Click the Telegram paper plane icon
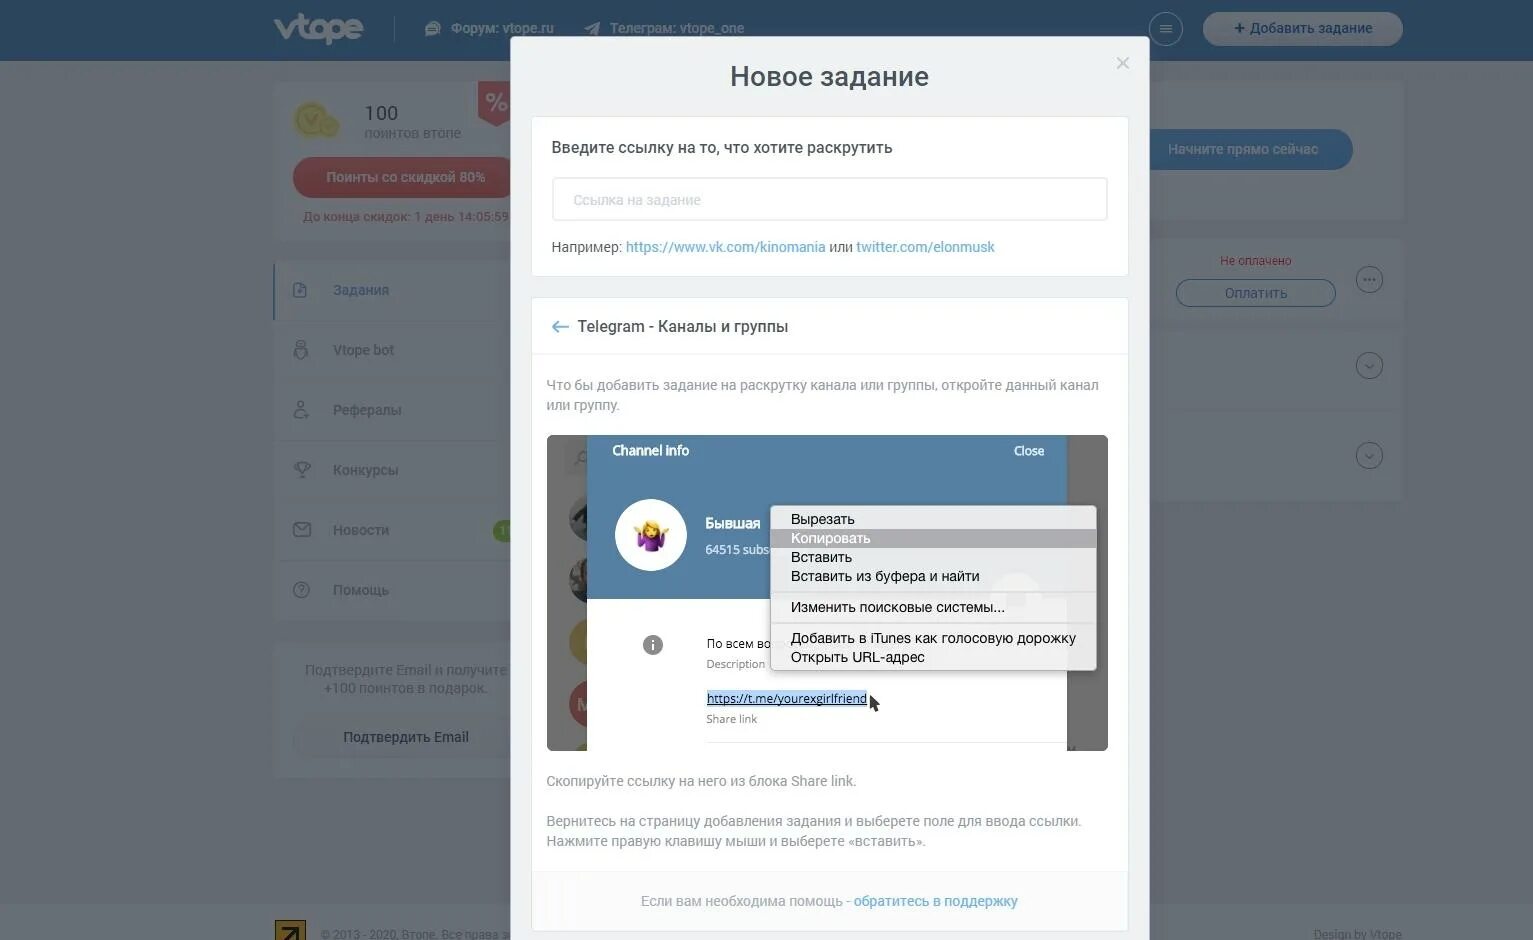The width and height of the screenshot is (1533, 940). coord(592,29)
